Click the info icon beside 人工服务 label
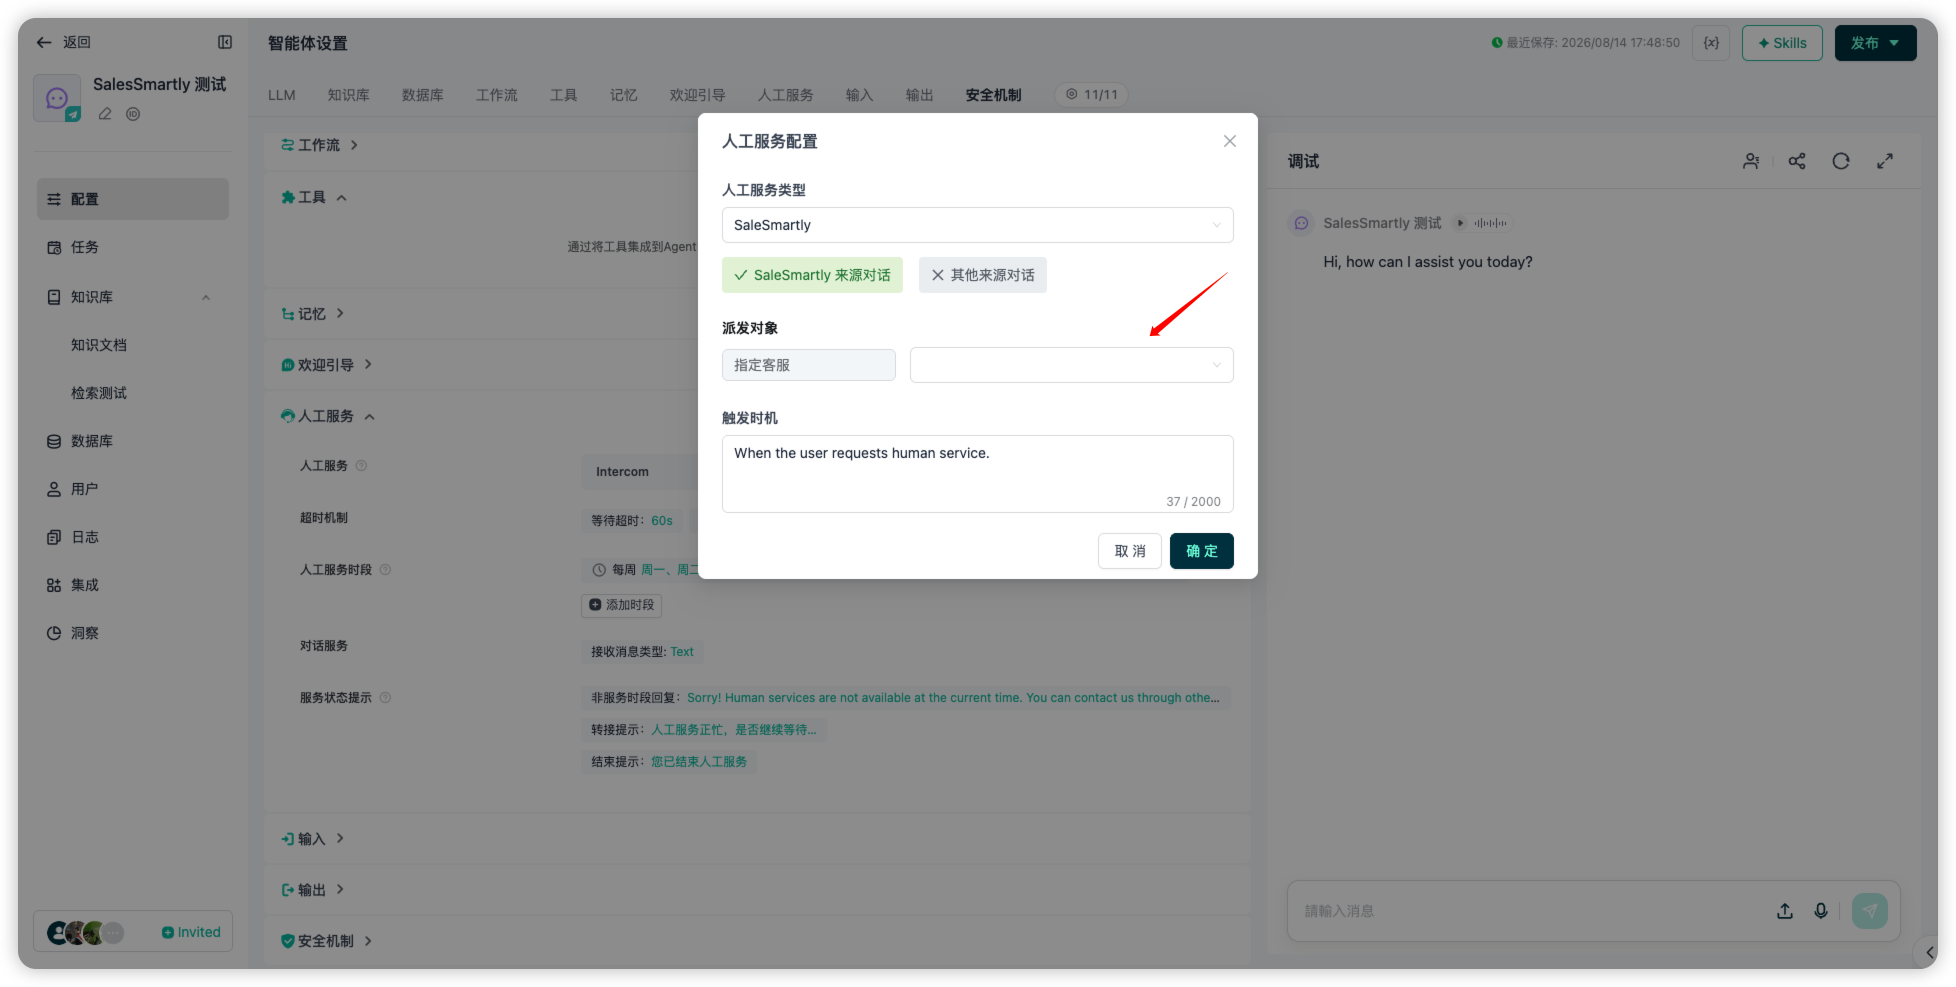 tap(362, 466)
